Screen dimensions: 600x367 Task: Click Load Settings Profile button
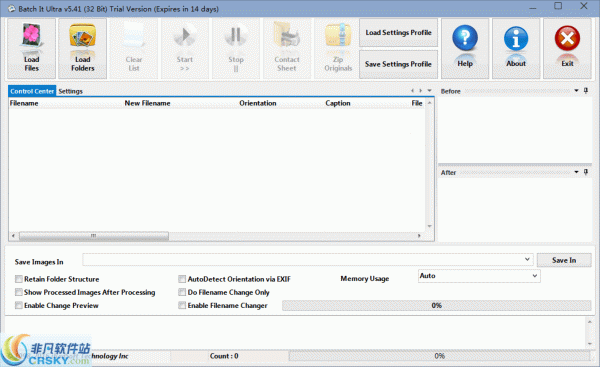398,33
